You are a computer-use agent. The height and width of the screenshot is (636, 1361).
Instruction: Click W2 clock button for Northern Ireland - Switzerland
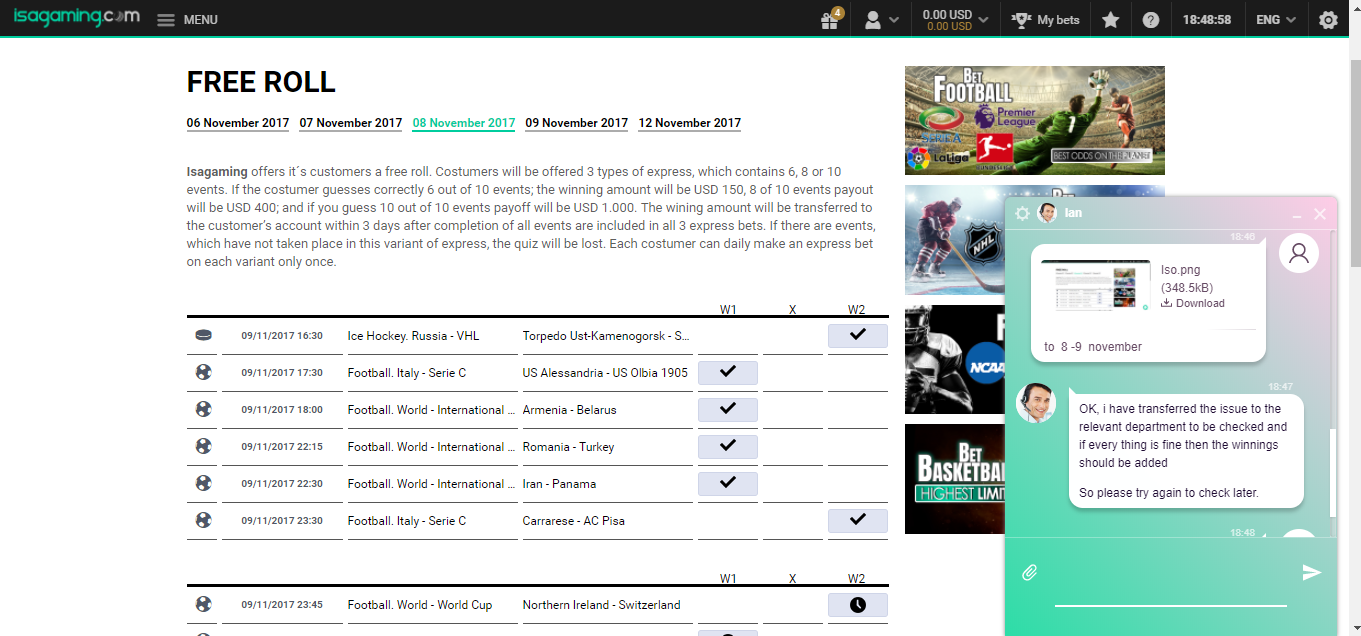858,605
